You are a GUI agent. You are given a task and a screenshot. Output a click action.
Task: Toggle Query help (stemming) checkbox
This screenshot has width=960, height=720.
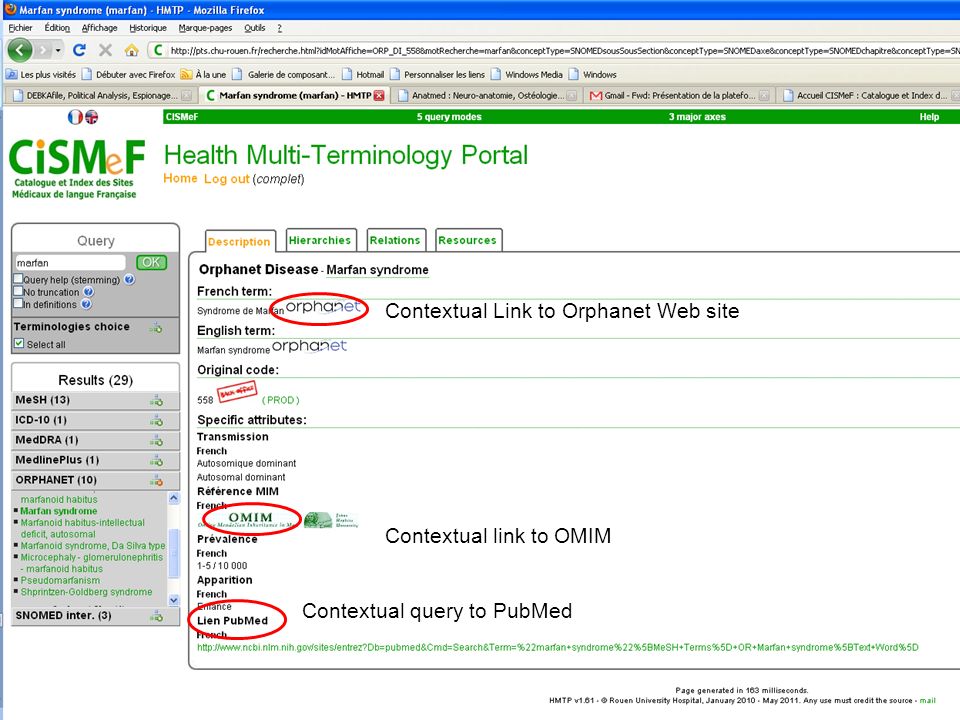click(x=18, y=279)
